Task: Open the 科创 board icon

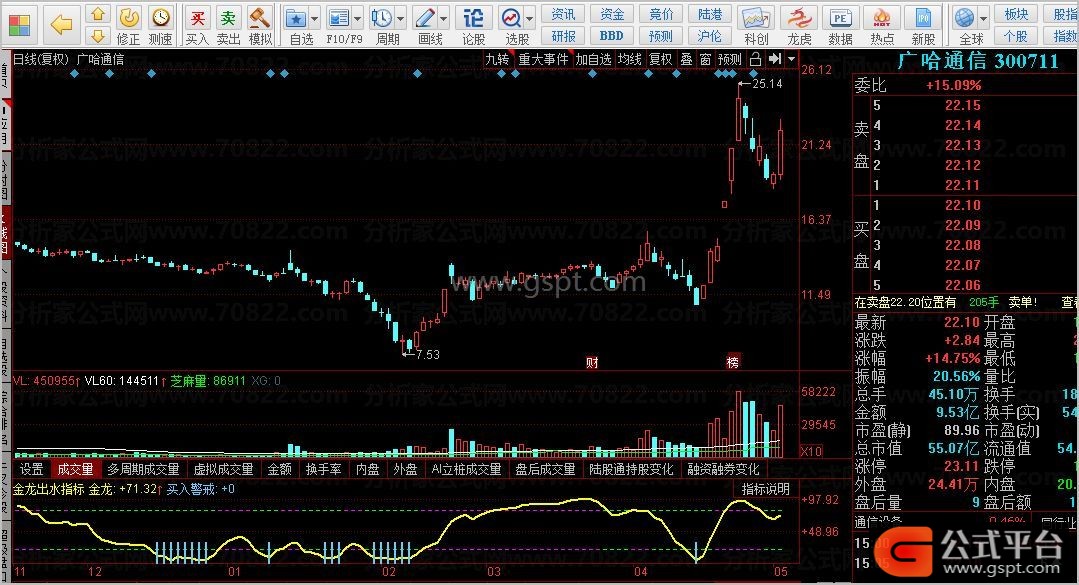Action: click(755, 18)
